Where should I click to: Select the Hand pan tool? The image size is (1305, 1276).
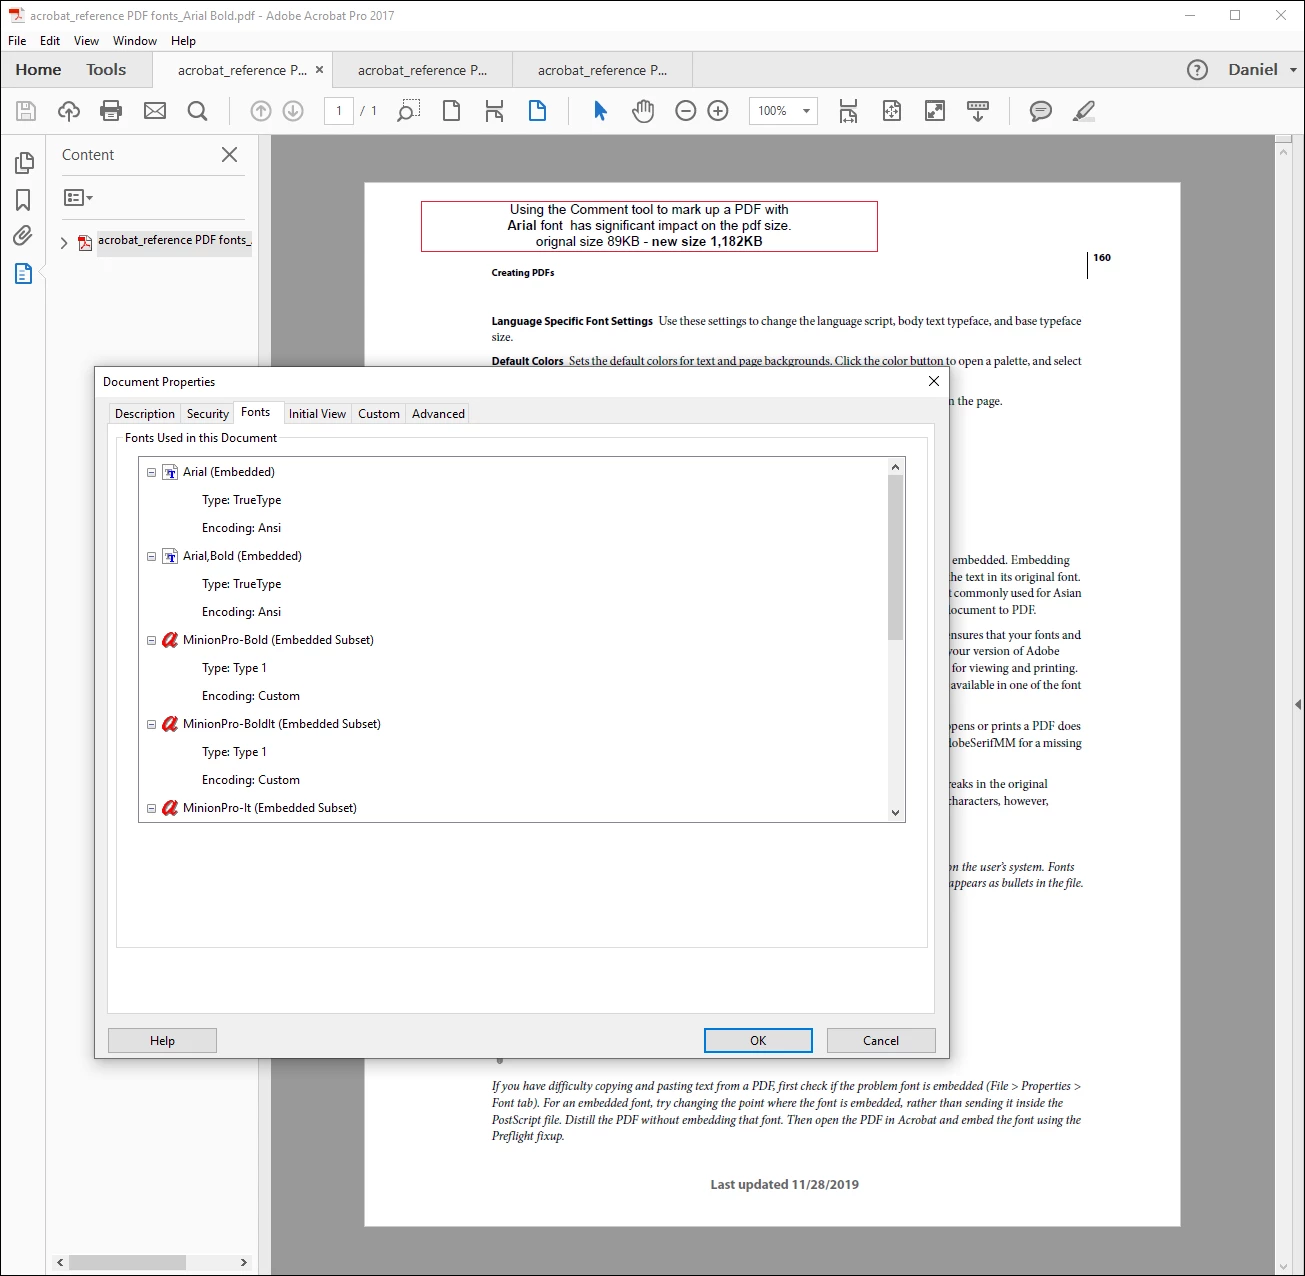pos(643,111)
